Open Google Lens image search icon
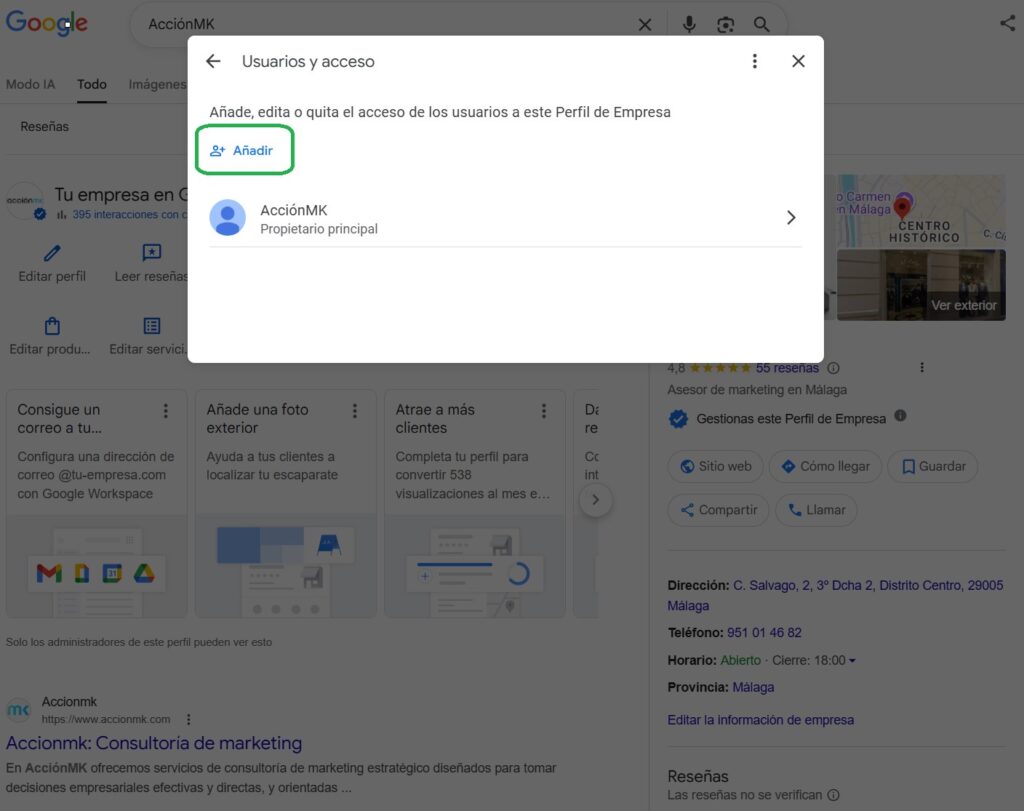Viewport: 1024px width, 811px height. pos(725,24)
